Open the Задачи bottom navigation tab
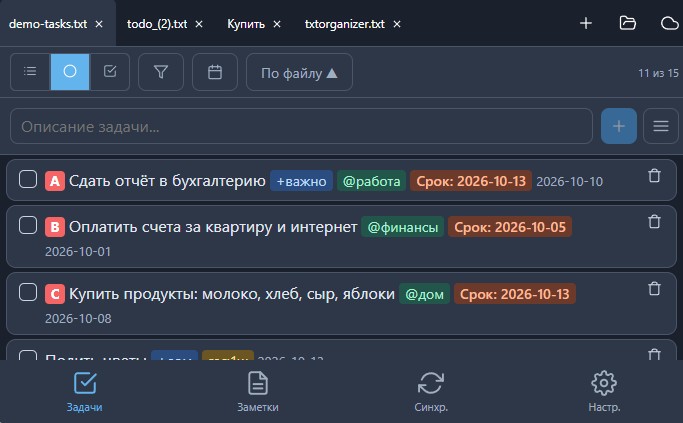 pyautogui.click(x=85, y=392)
